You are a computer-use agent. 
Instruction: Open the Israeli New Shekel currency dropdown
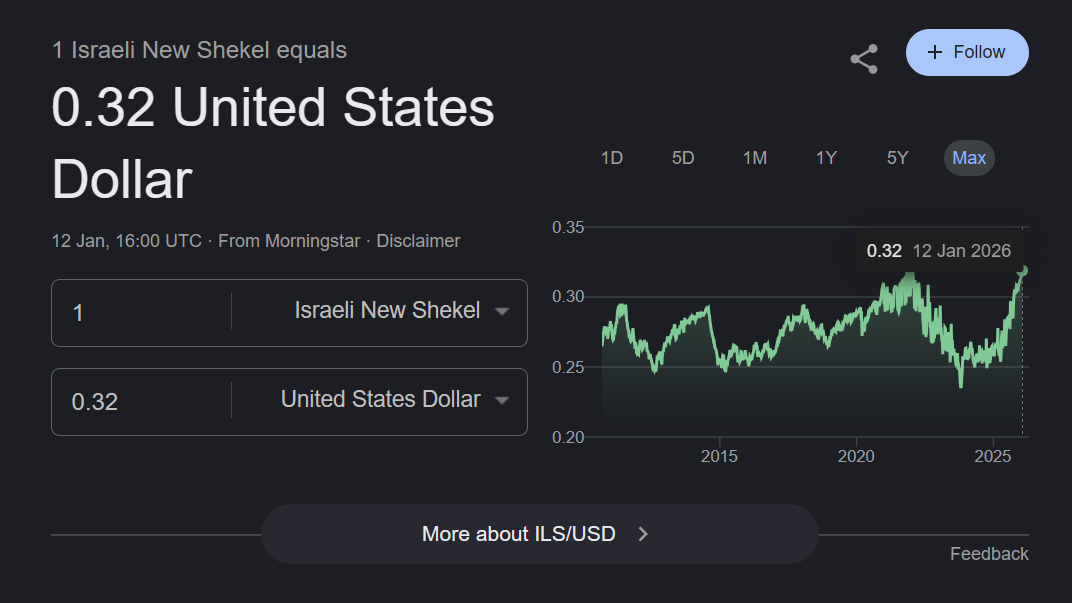[402, 311]
